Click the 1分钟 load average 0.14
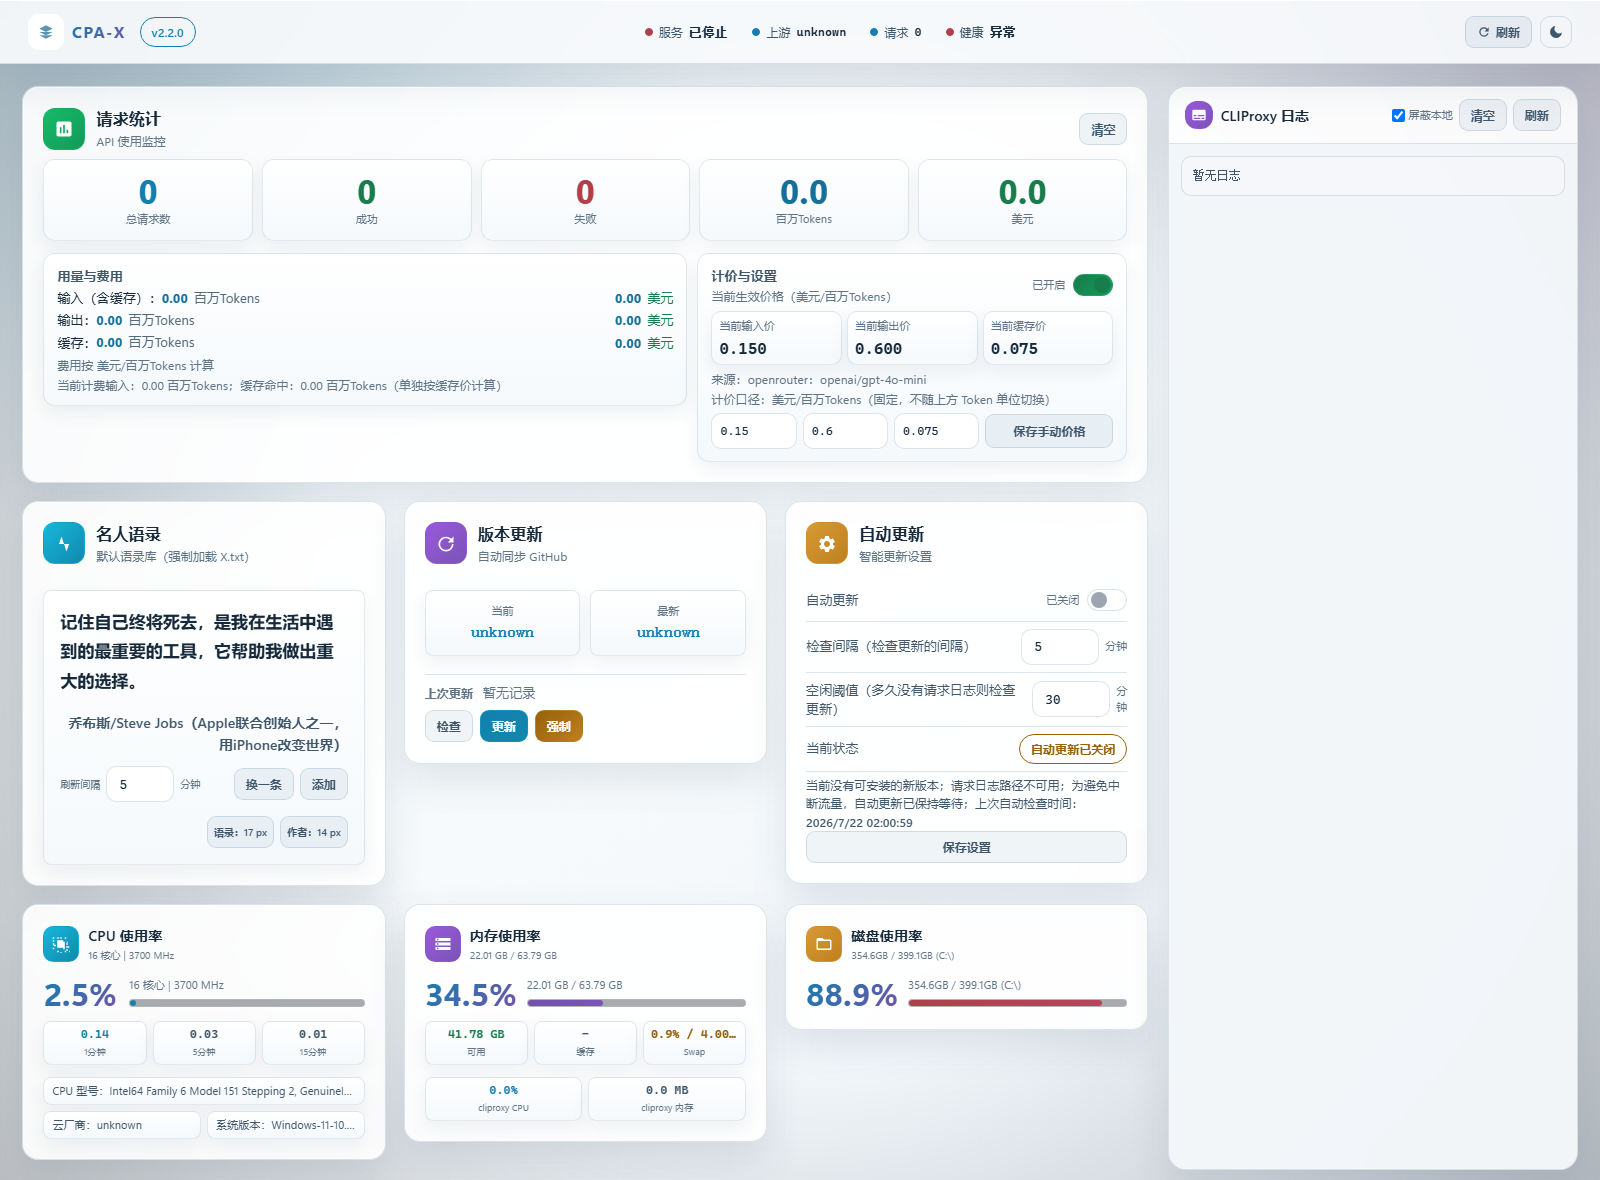Screen dimensions: 1600x1180 click(x=95, y=1043)
